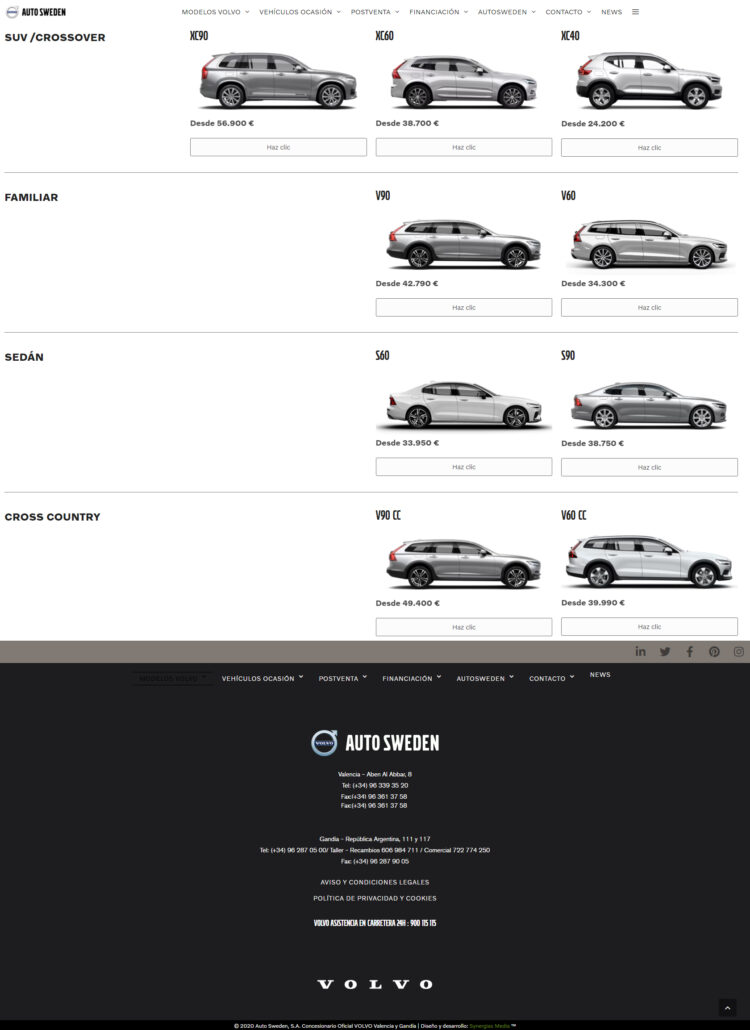Click Haz clic button under XC60
Screen dimensions: 750x1030
pos(464,147)
